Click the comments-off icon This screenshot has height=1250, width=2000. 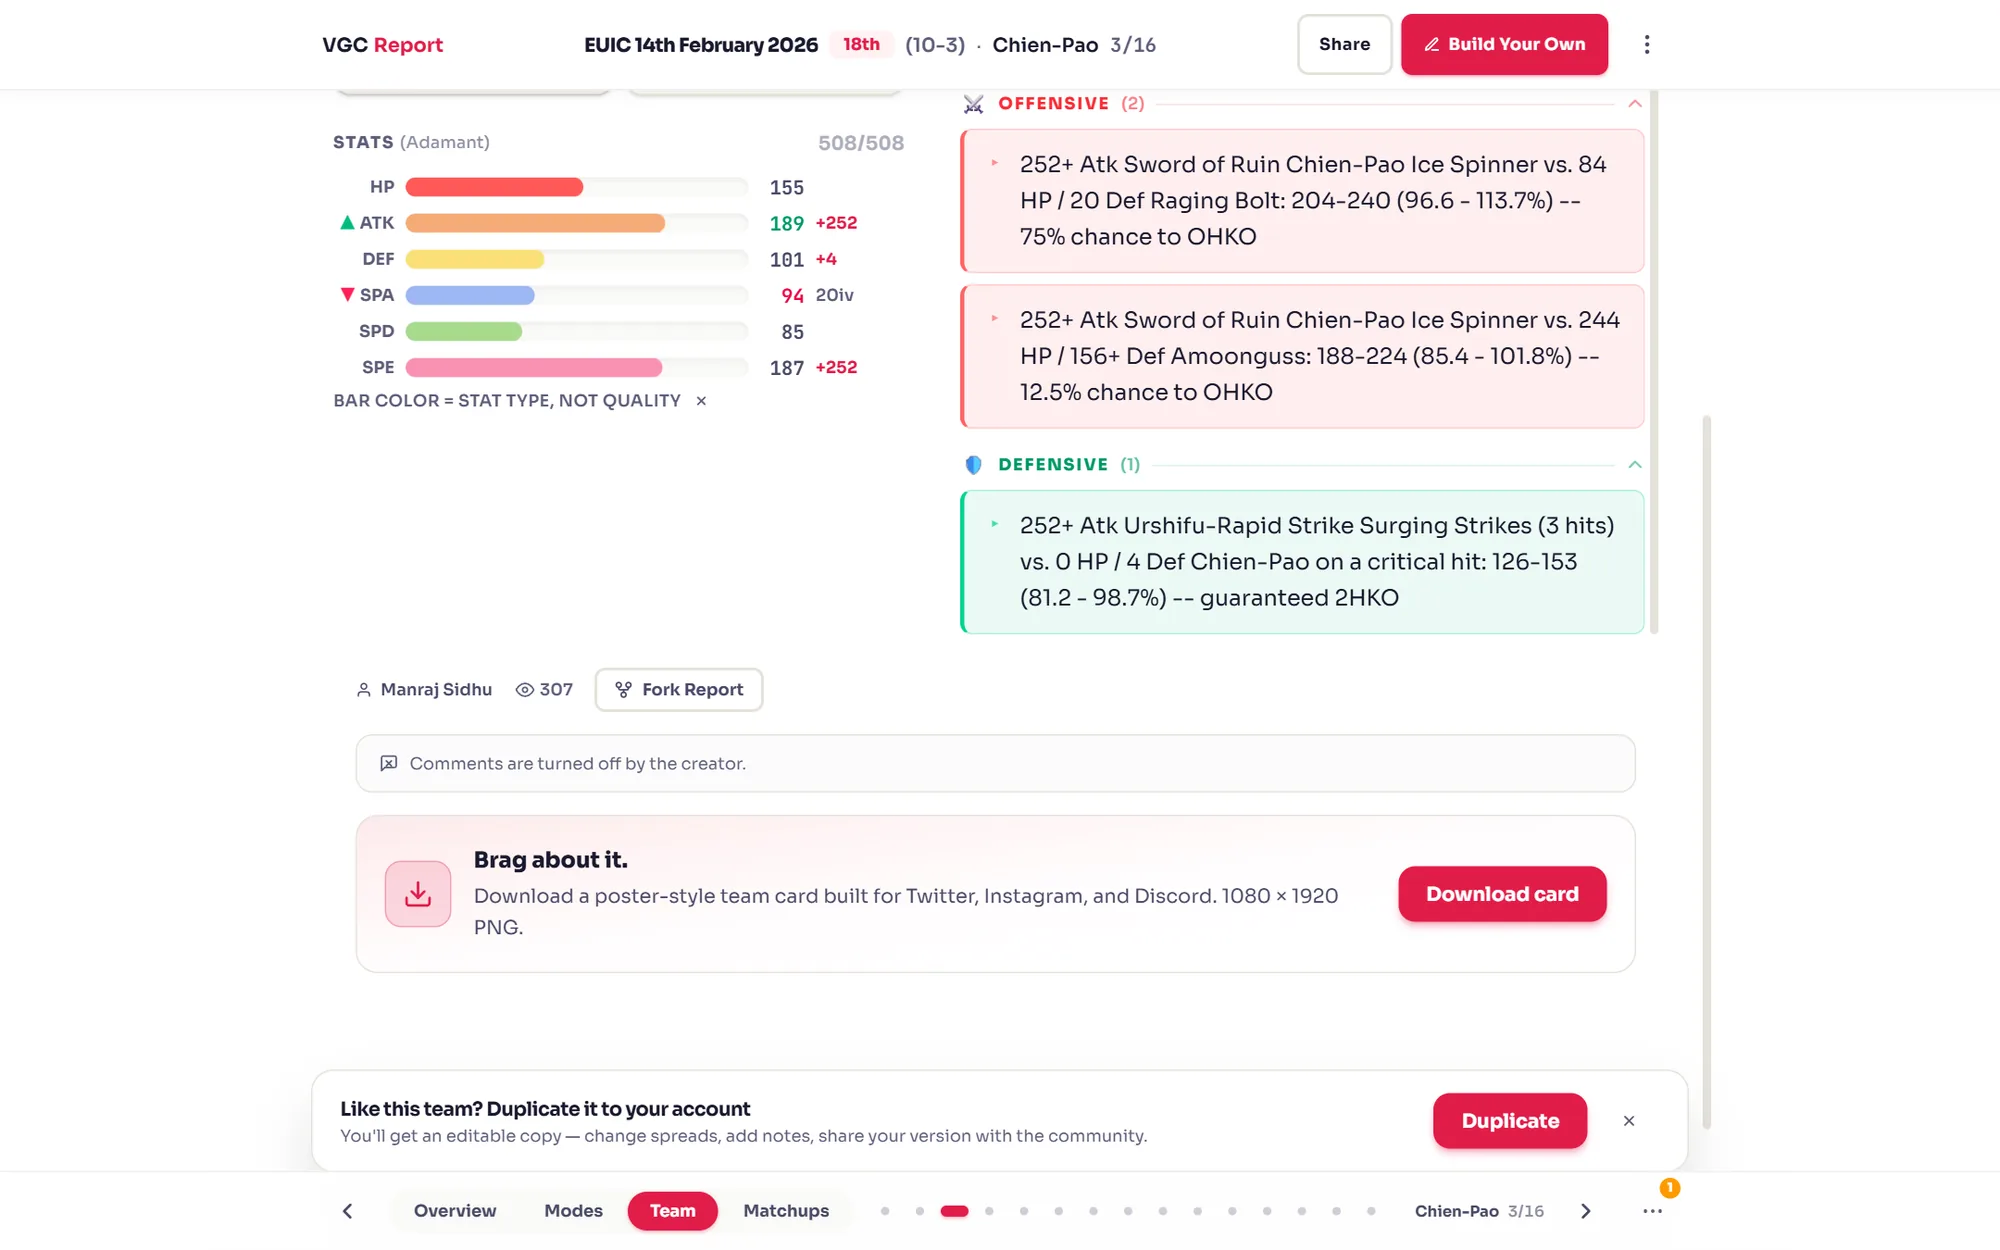click(x=389, y=764)
